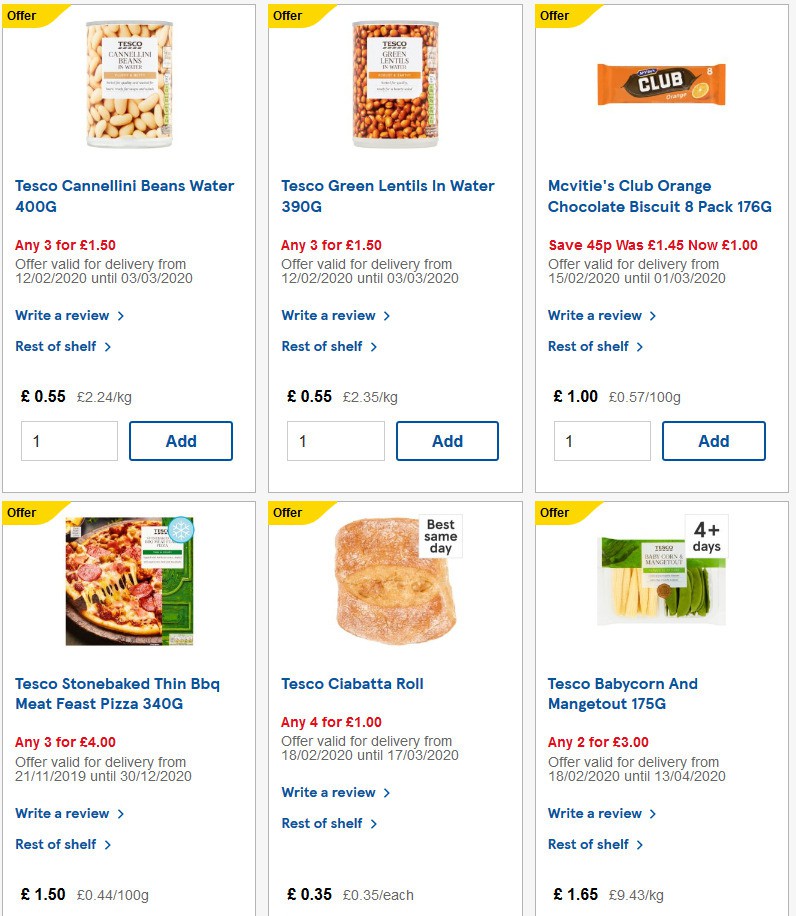Write a review for the Cannellini Beans
The height and width of the screenshot is (916, 796).
(62, 315)
